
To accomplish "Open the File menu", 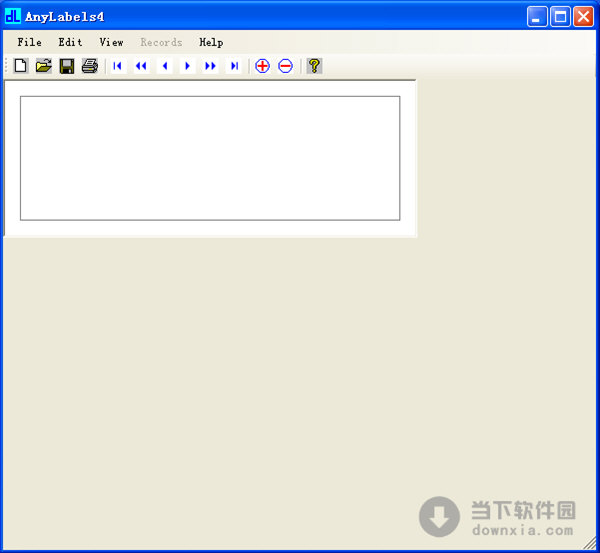I will [30, 42].
